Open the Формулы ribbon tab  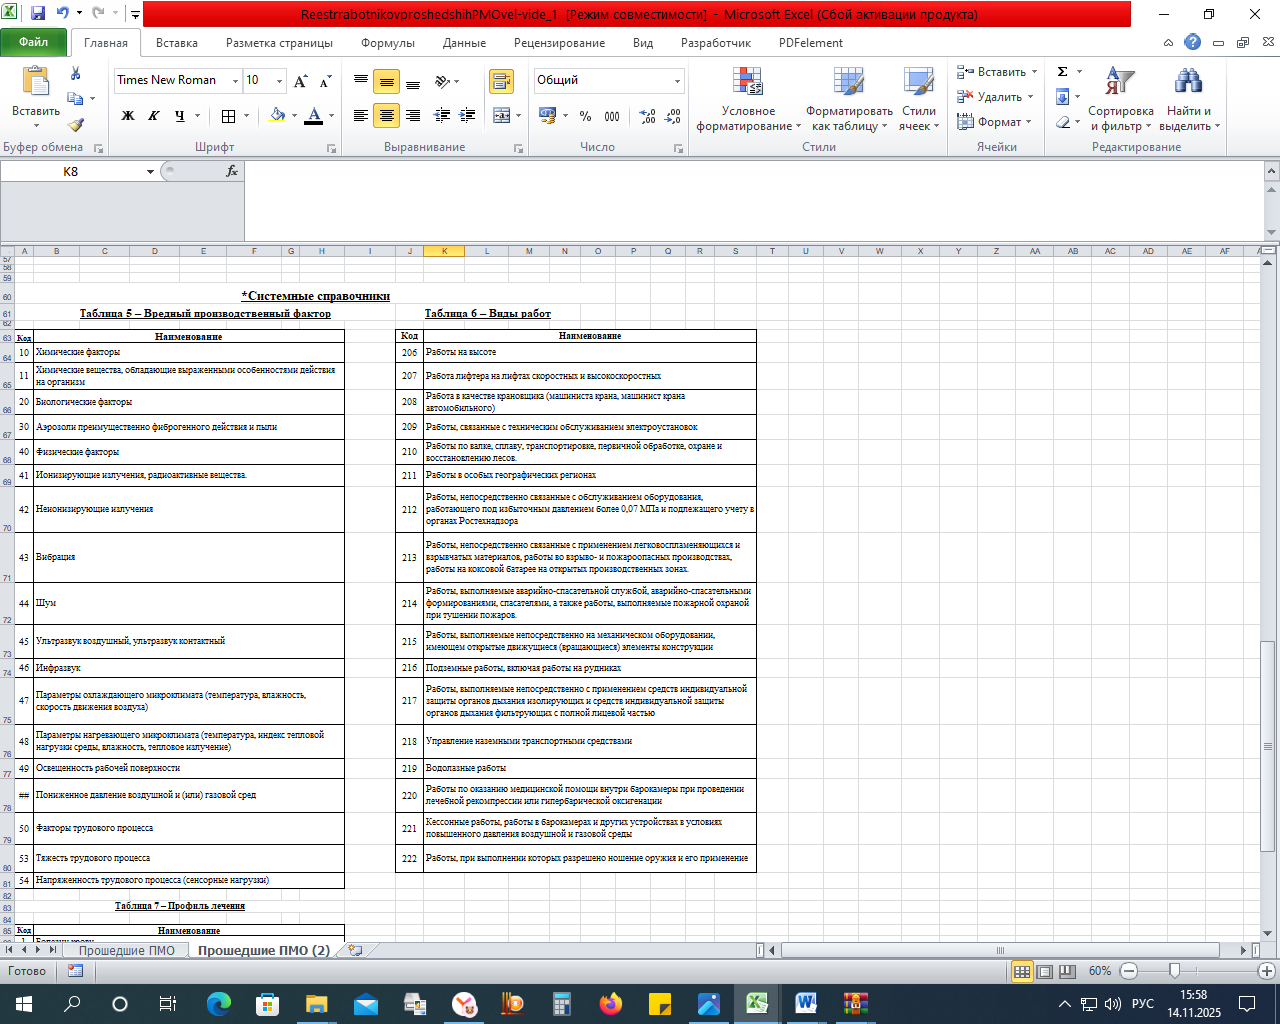(387, 43)
